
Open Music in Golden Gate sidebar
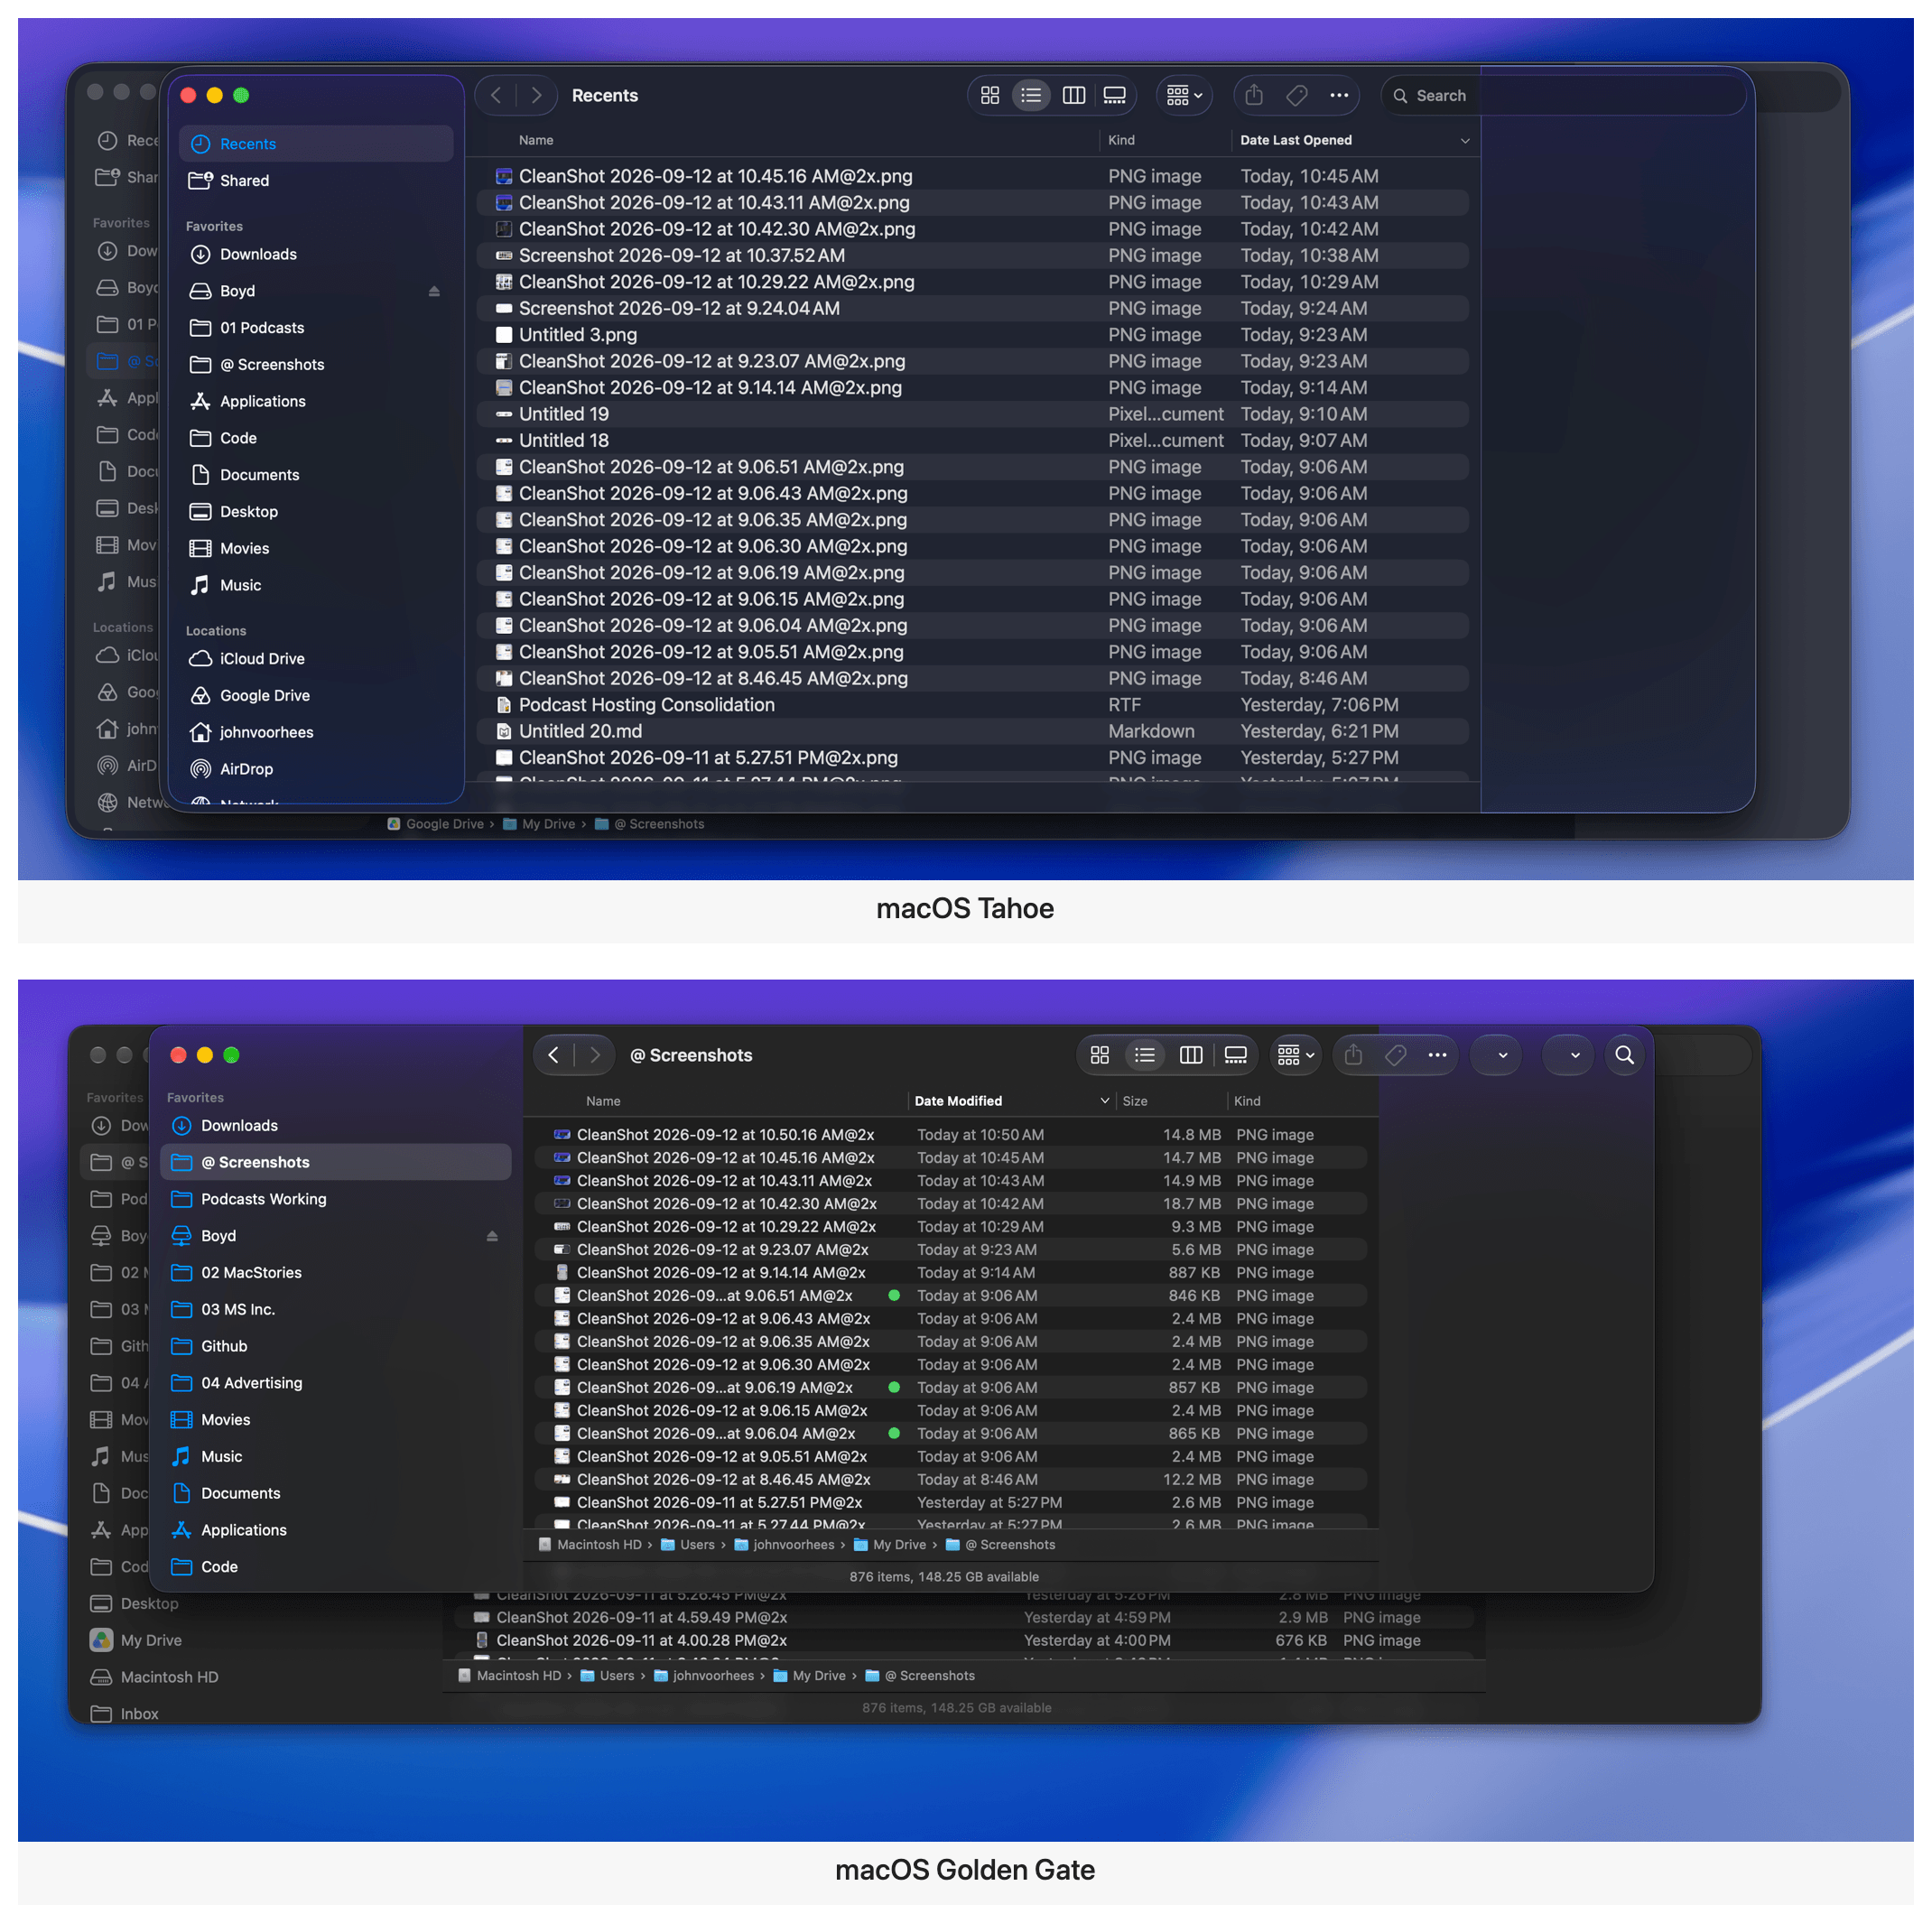point(335,1457)
